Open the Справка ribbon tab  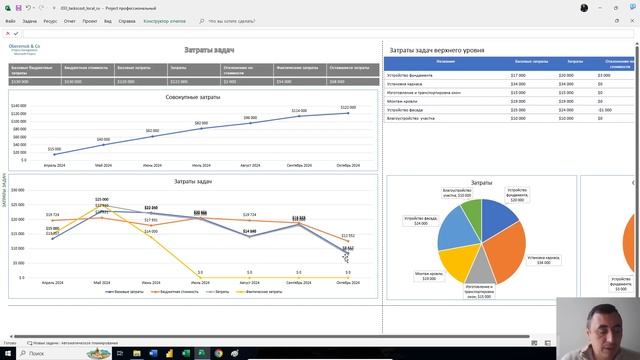pyautogui.click(x=127, y=21)
